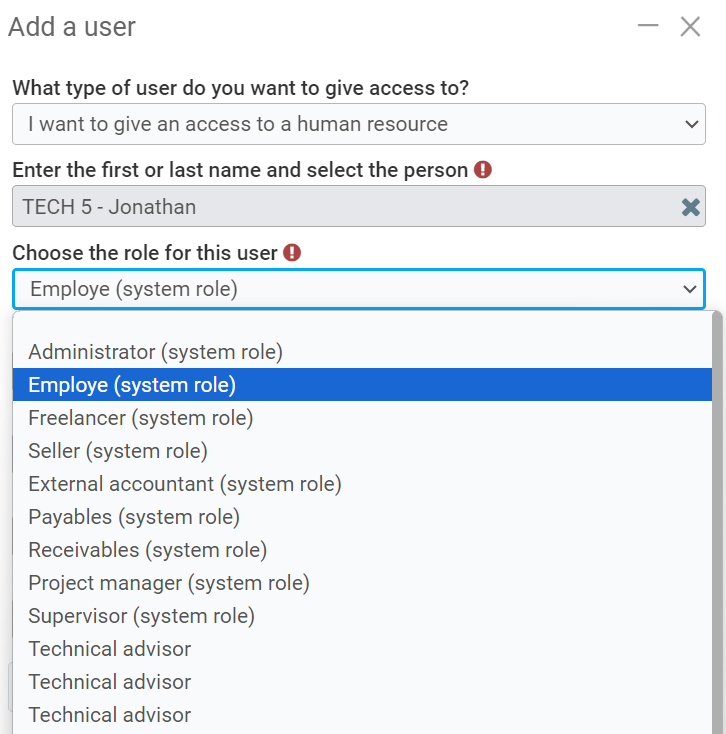Click the red alert icon beside person label
Image resolution: width=726 pixels, height=734 pixels.
coord(483,170)
